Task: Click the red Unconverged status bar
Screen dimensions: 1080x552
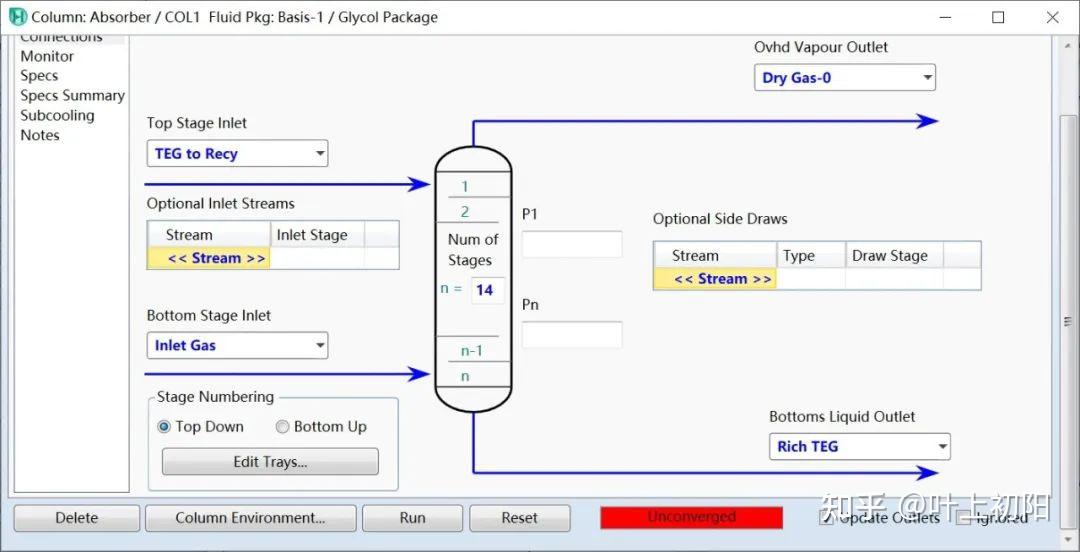Action: tap(692, 518)
